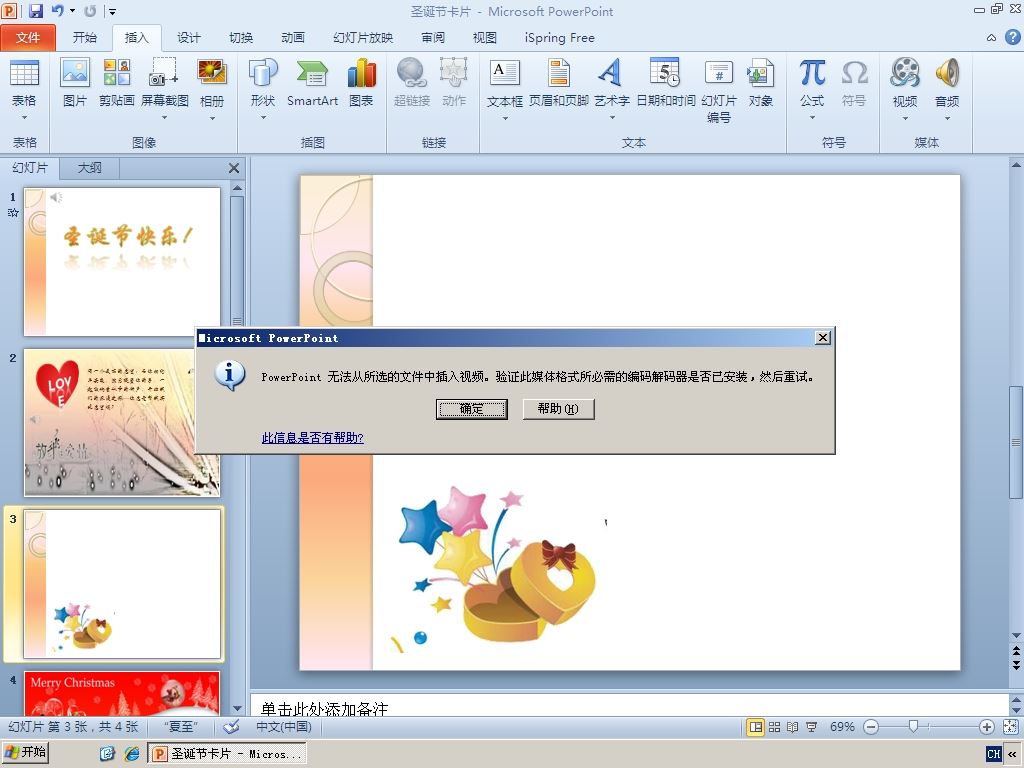Switch to the 幻灯片放映 tab
This screenshot has width=1024, height=768.
coord(363,38)
